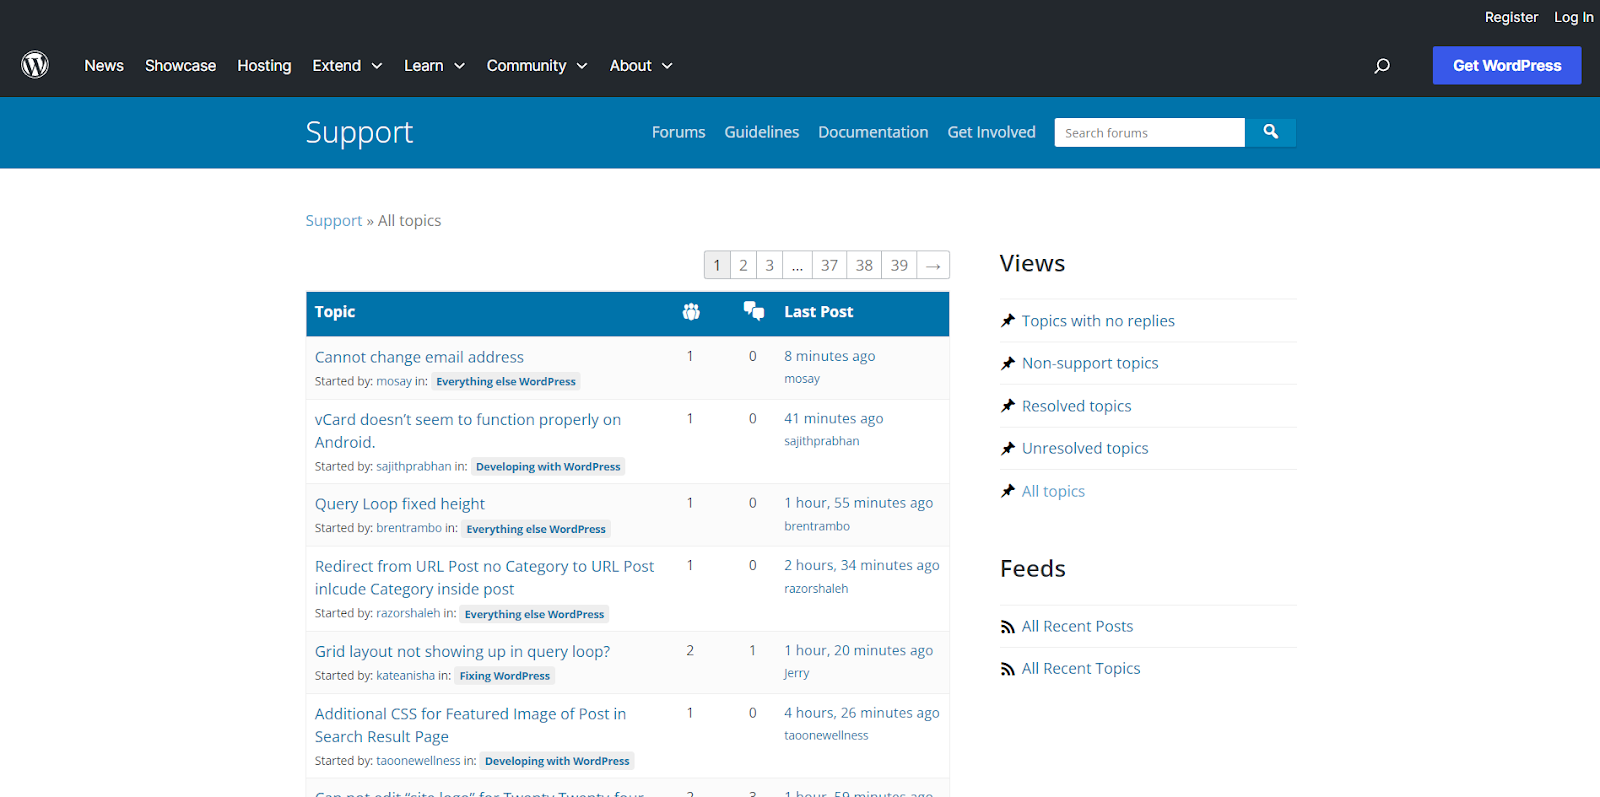Click the Support heading in blue banner
Viewport: 1600px width, 797px height.
click(x=359, y=132)
